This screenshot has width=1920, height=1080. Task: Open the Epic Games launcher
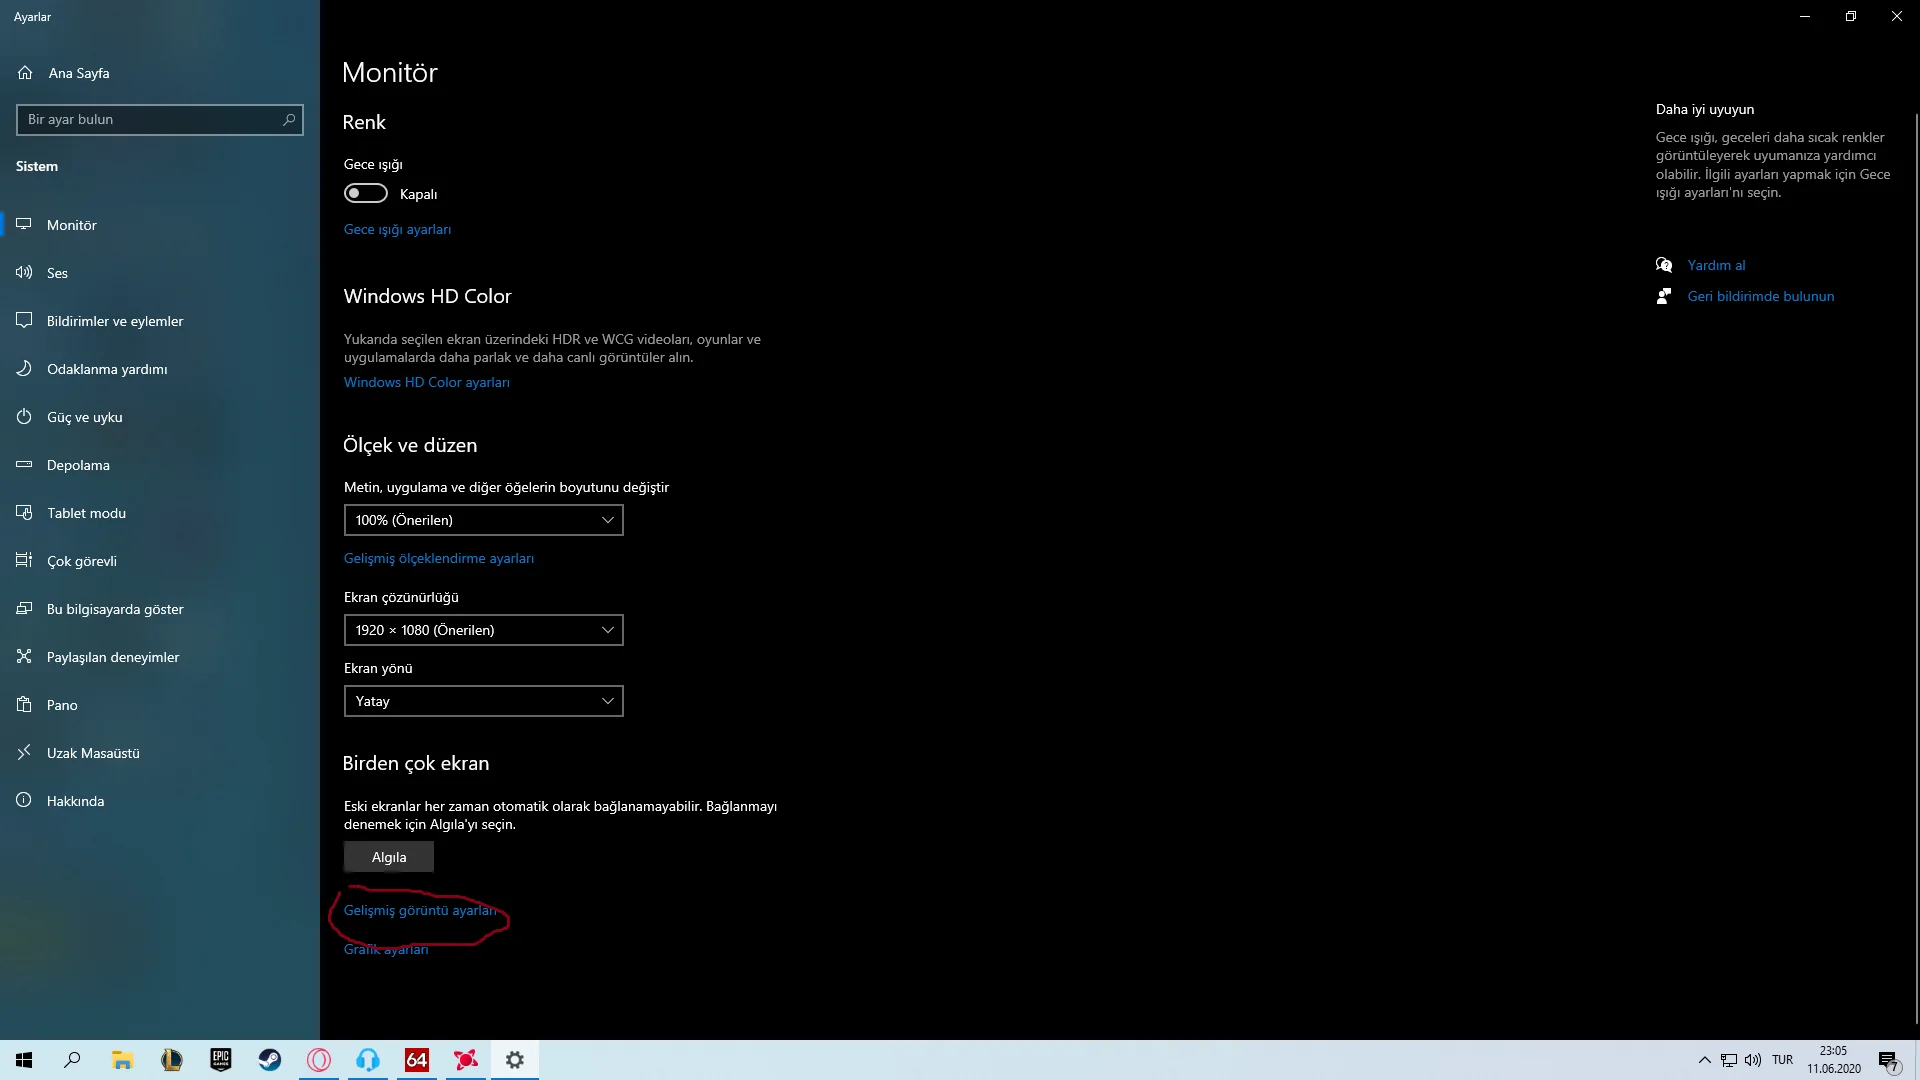click(220, 1059)
